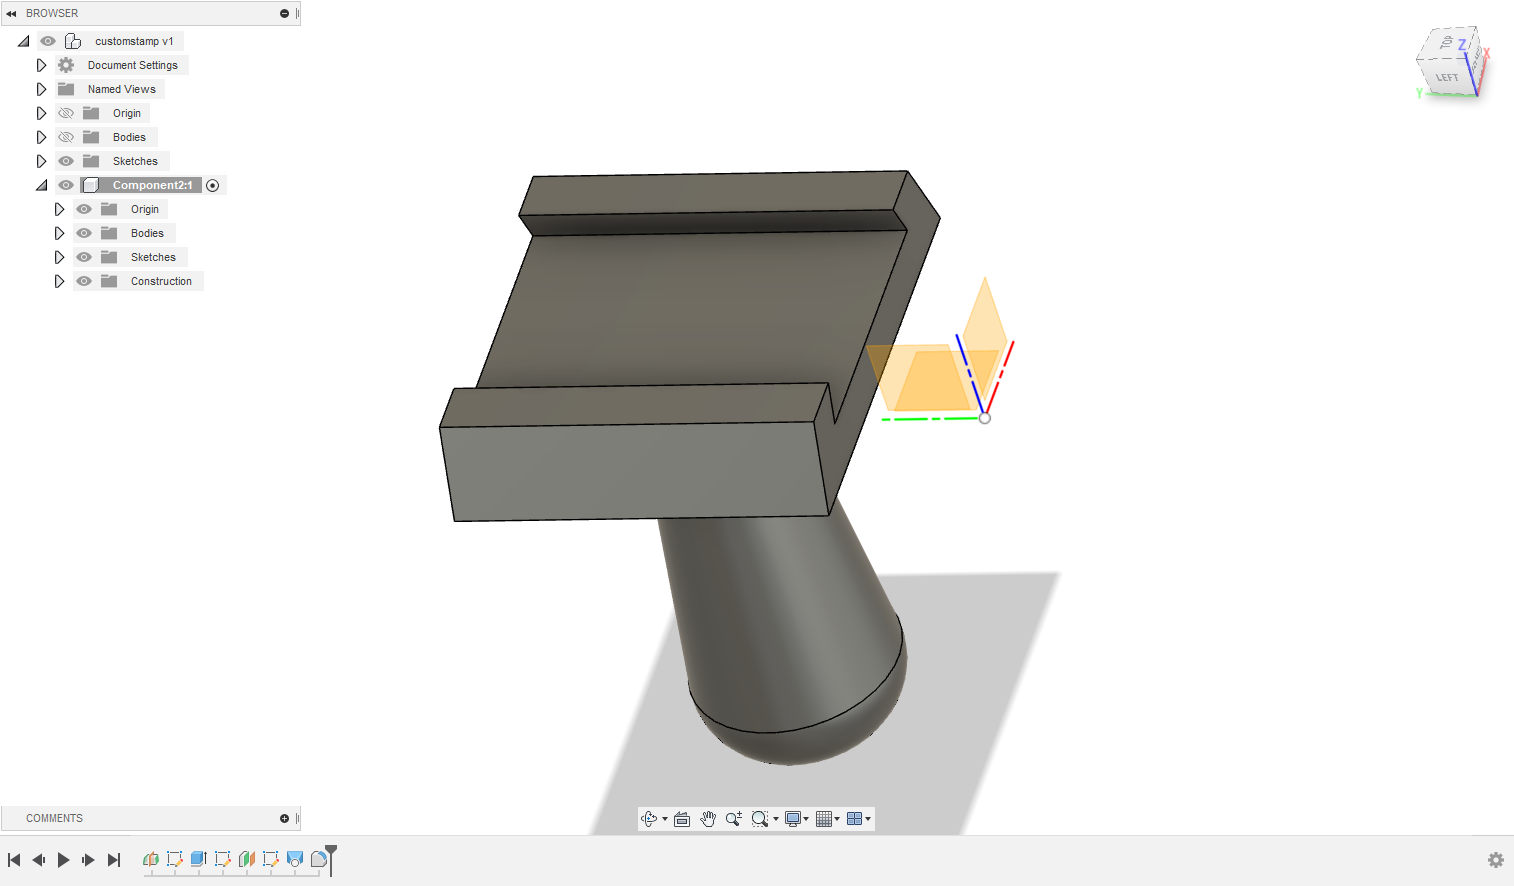Toggle visibility of customstamp v1 root
Image resolution: width=1514 pixels, height=886 pixels.
(48, 41)
